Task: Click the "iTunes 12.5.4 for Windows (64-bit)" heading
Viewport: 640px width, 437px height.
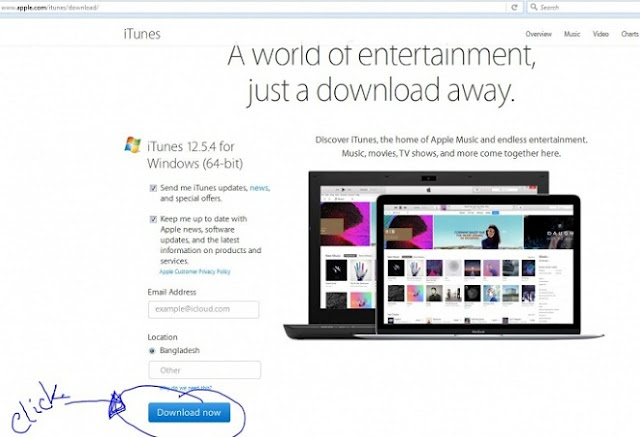Action: [x=195, y=155]
